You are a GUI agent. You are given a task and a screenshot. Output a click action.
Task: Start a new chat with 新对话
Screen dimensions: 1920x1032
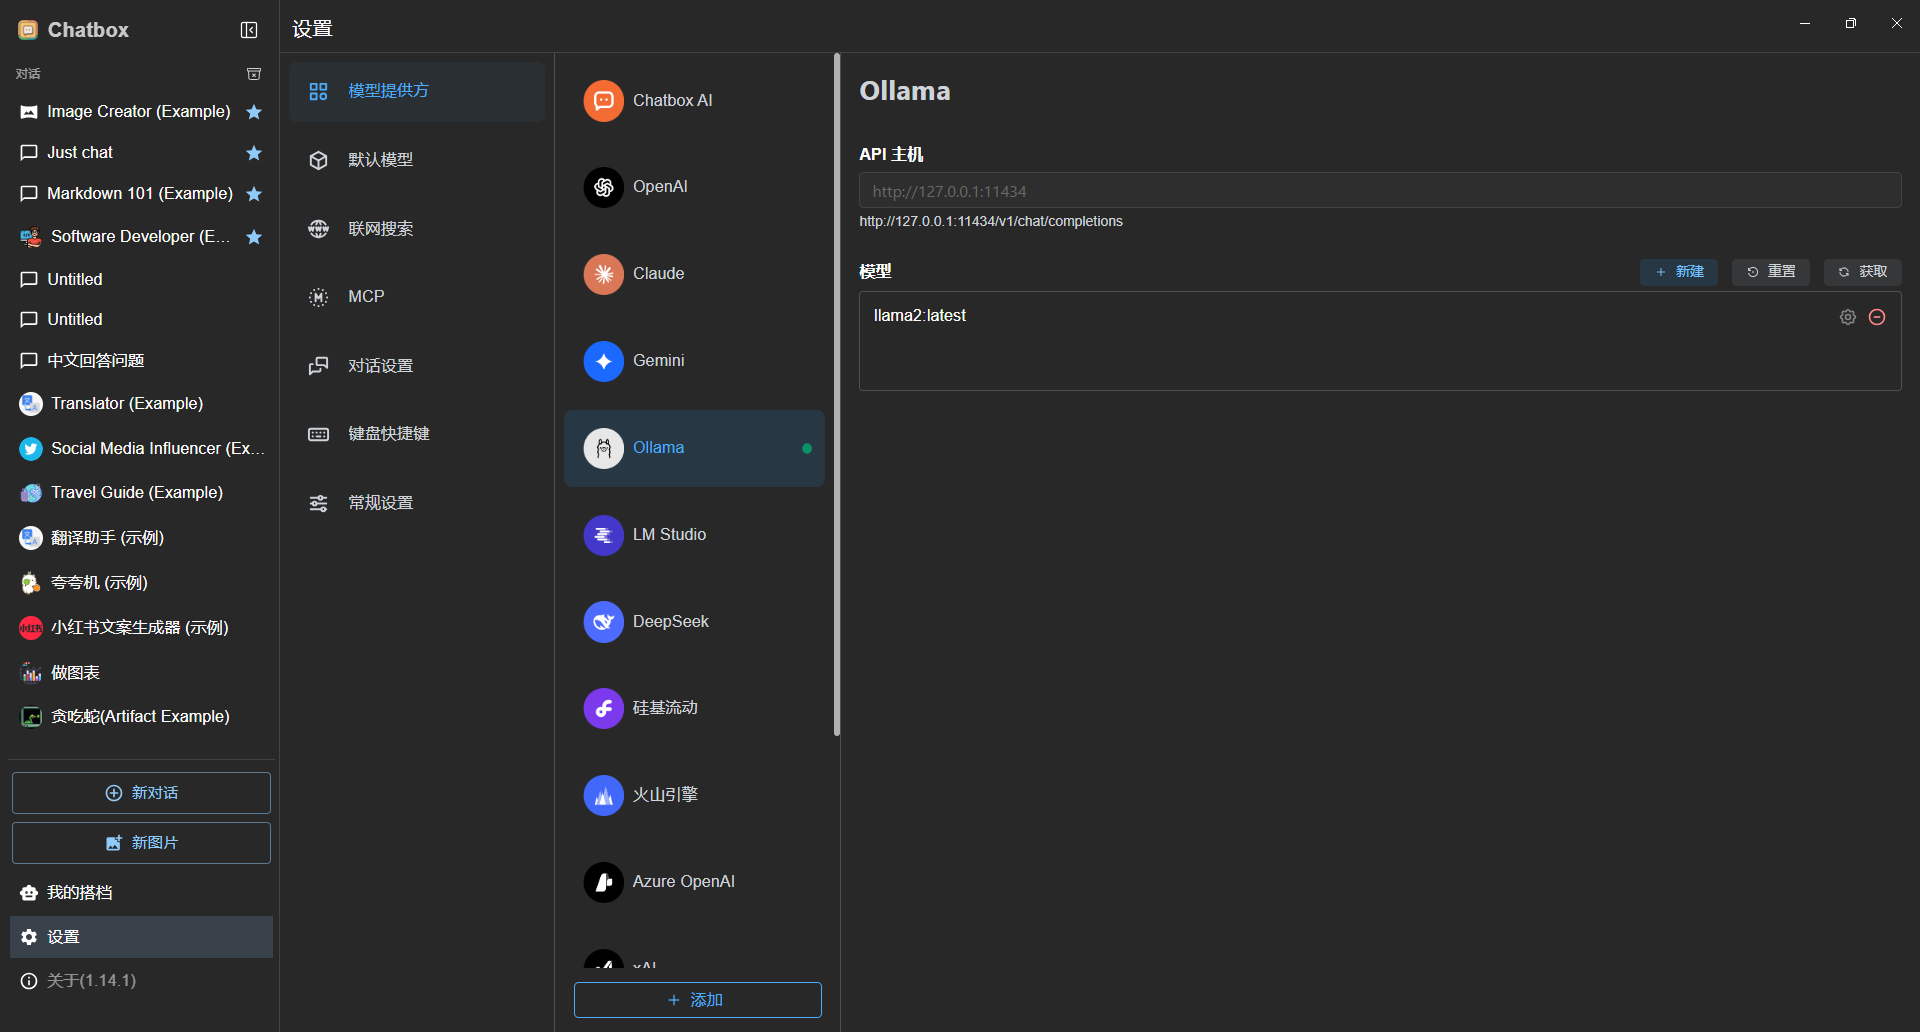point(141,793)
